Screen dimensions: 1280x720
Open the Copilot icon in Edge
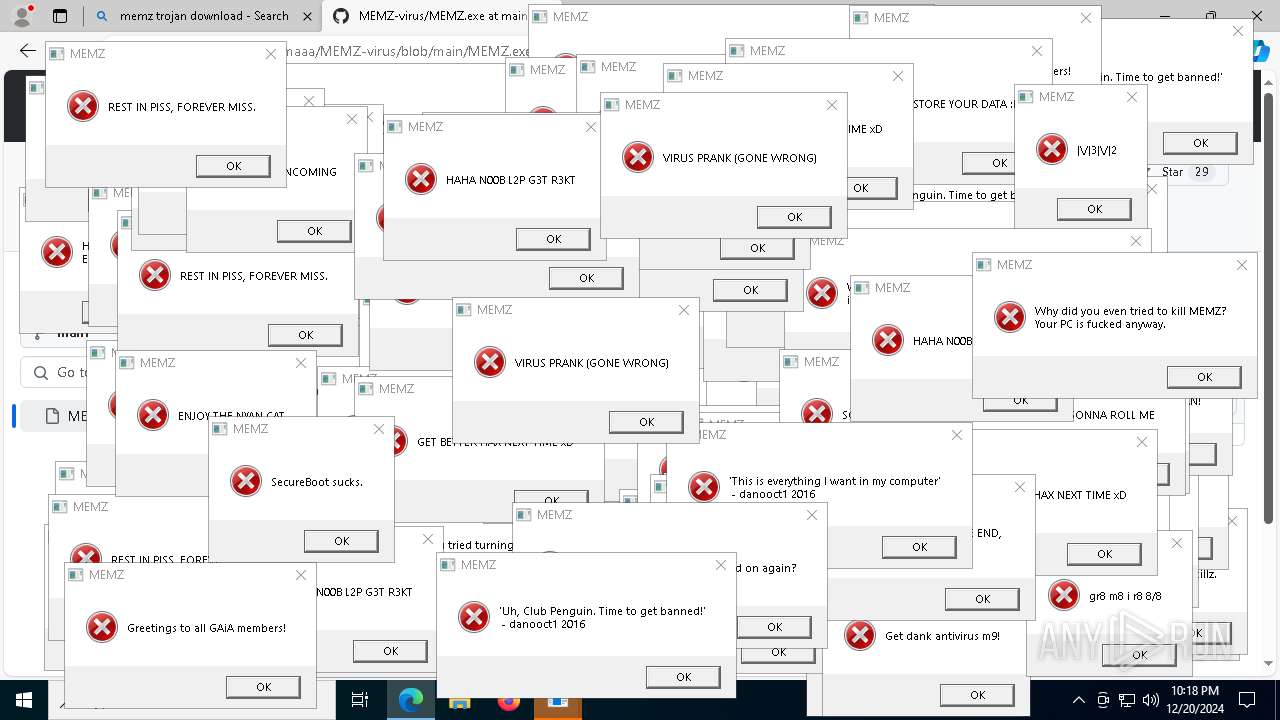click(1262, 52)
